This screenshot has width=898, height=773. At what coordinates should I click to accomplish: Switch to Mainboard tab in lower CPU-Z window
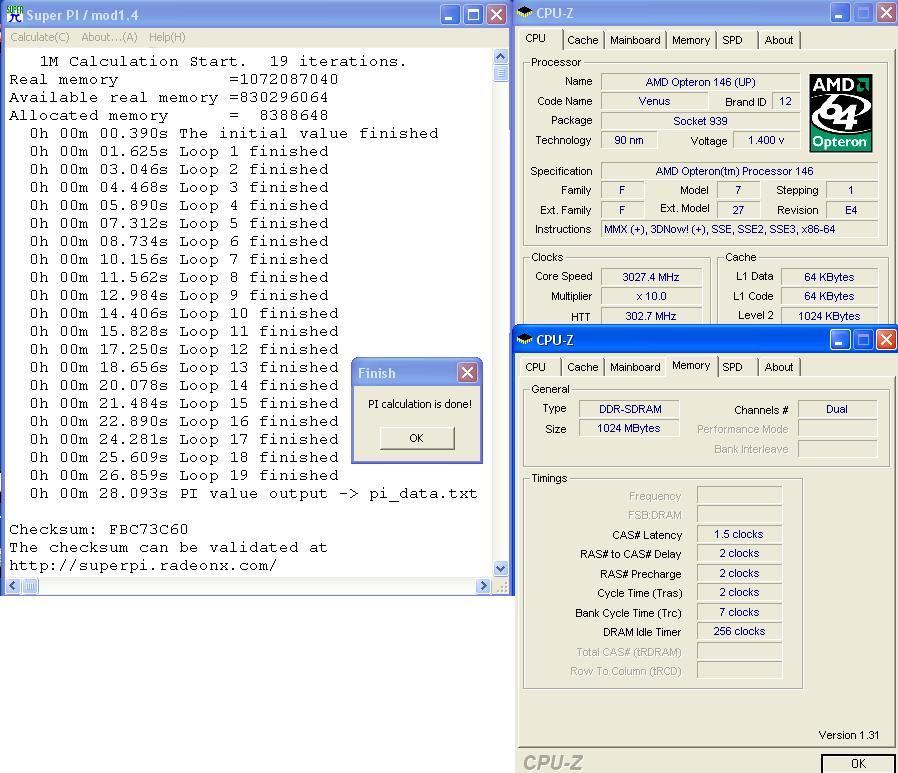click(x=635, y=367)
